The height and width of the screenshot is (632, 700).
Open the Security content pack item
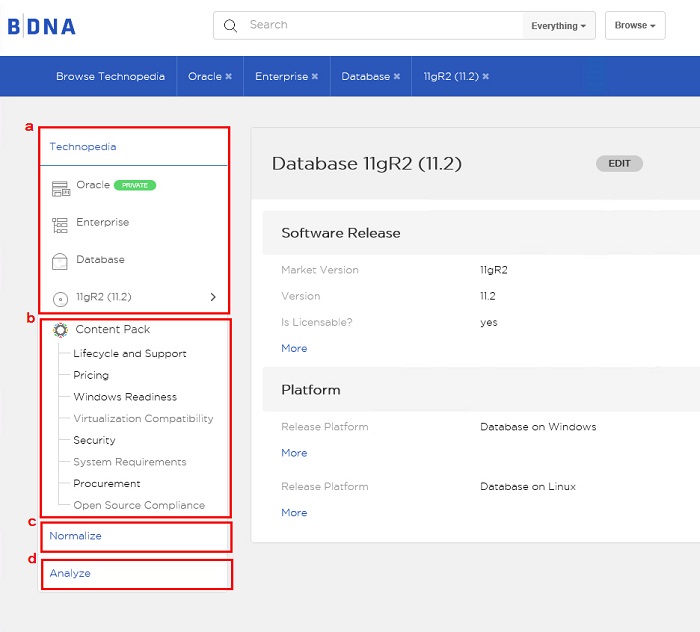(x=94, y=440)
